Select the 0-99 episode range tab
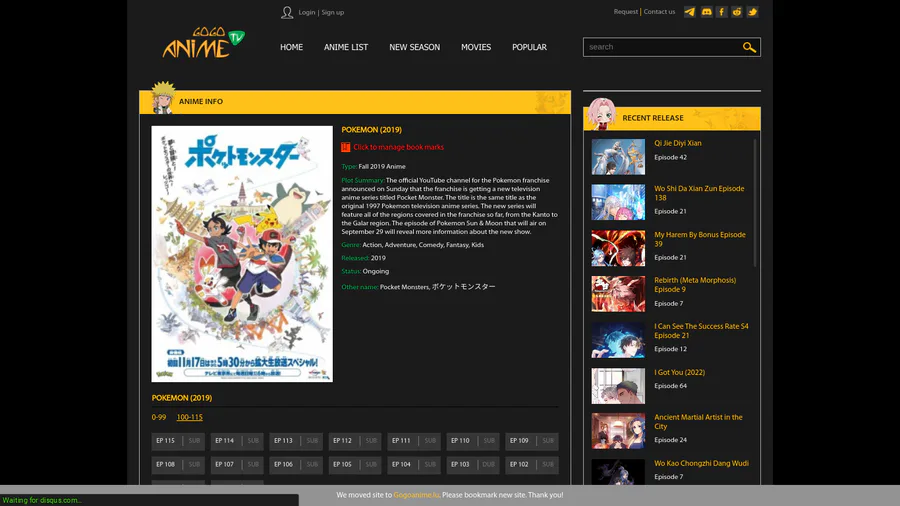The width and height of the screenshot is (900, 506). click(x=158, y=417)
